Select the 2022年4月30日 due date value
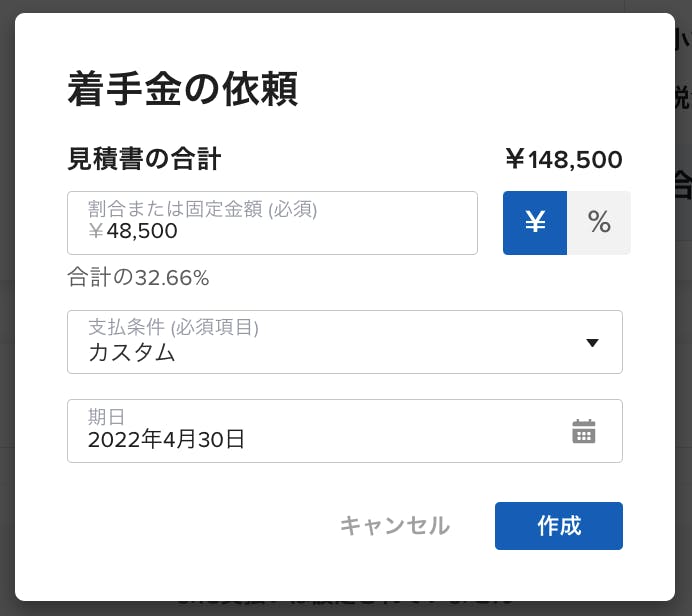Screen dimensions: 692x616 166,439
